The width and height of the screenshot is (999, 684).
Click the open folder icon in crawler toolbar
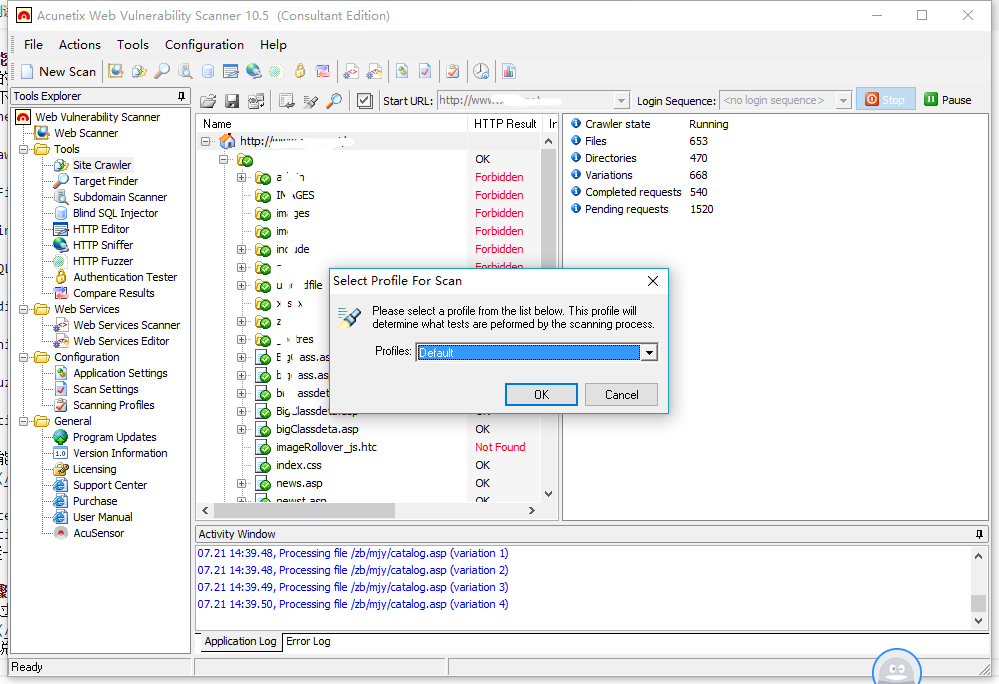click(208, 101)
